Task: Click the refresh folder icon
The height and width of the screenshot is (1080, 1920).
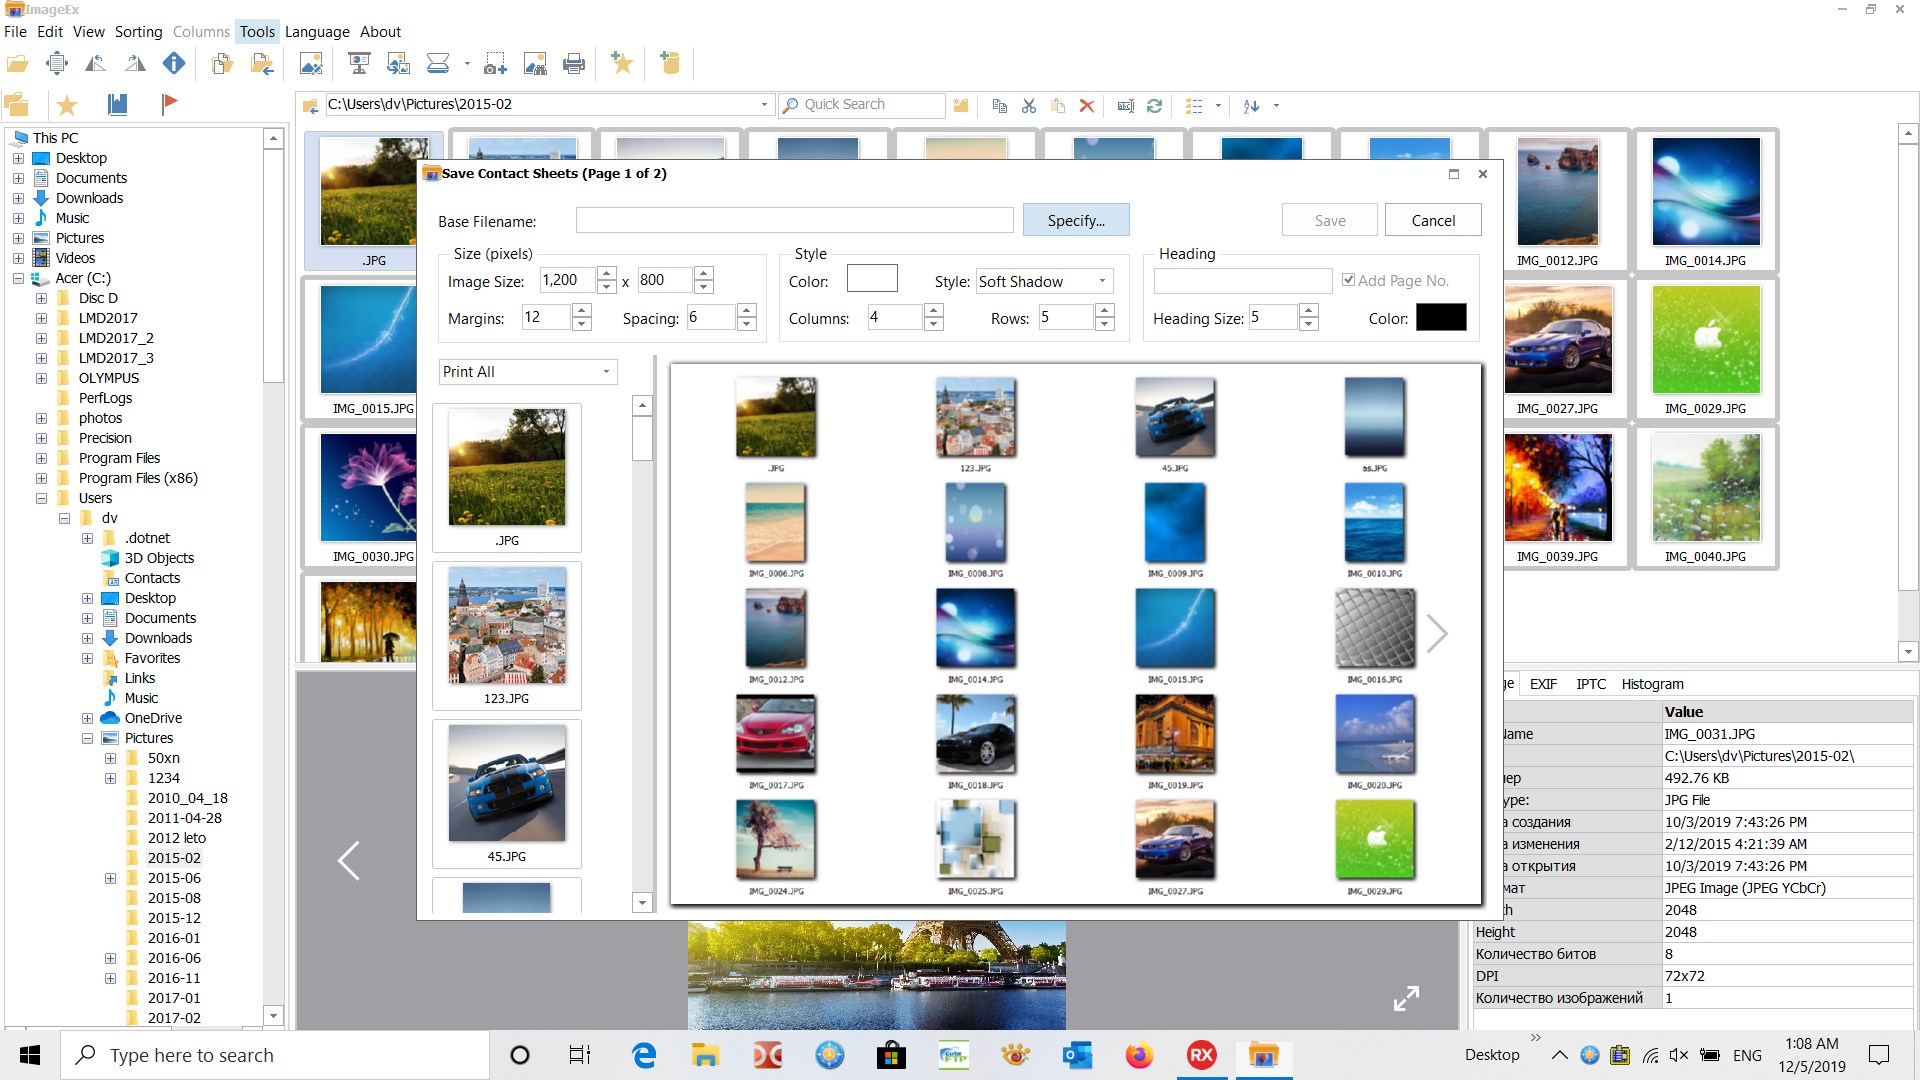Action: [1154, 105]
